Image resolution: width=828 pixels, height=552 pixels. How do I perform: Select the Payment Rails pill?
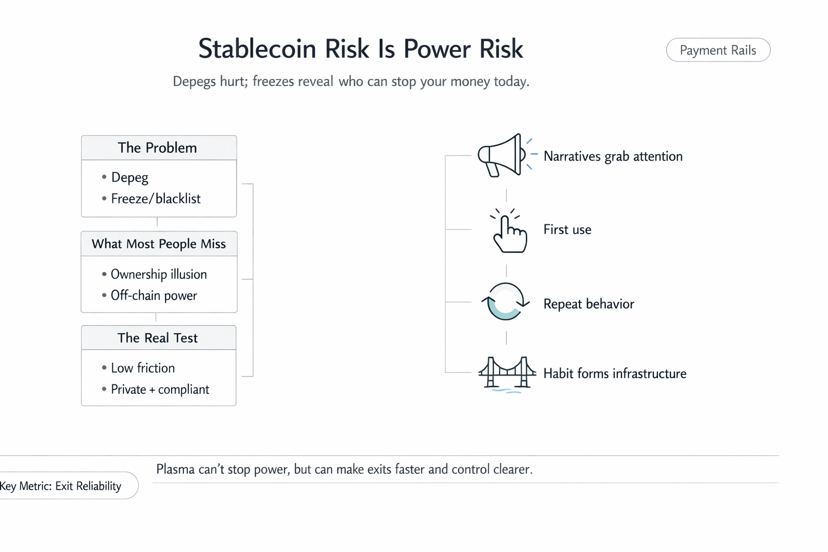click(x=718, y=50)
